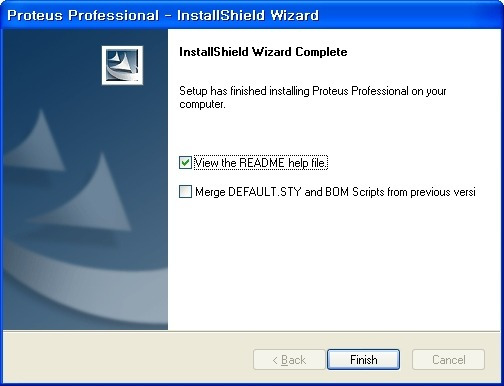This screenshot has height=386, width=504.
Task: Click the disabled Cancel button
Action: 448,359
